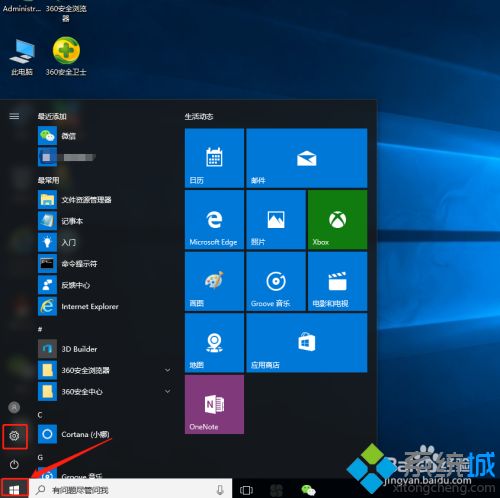Open the user account avatar
Image resolution: width=500 pixels, height=498 pixels.
[x=14, y=407]
